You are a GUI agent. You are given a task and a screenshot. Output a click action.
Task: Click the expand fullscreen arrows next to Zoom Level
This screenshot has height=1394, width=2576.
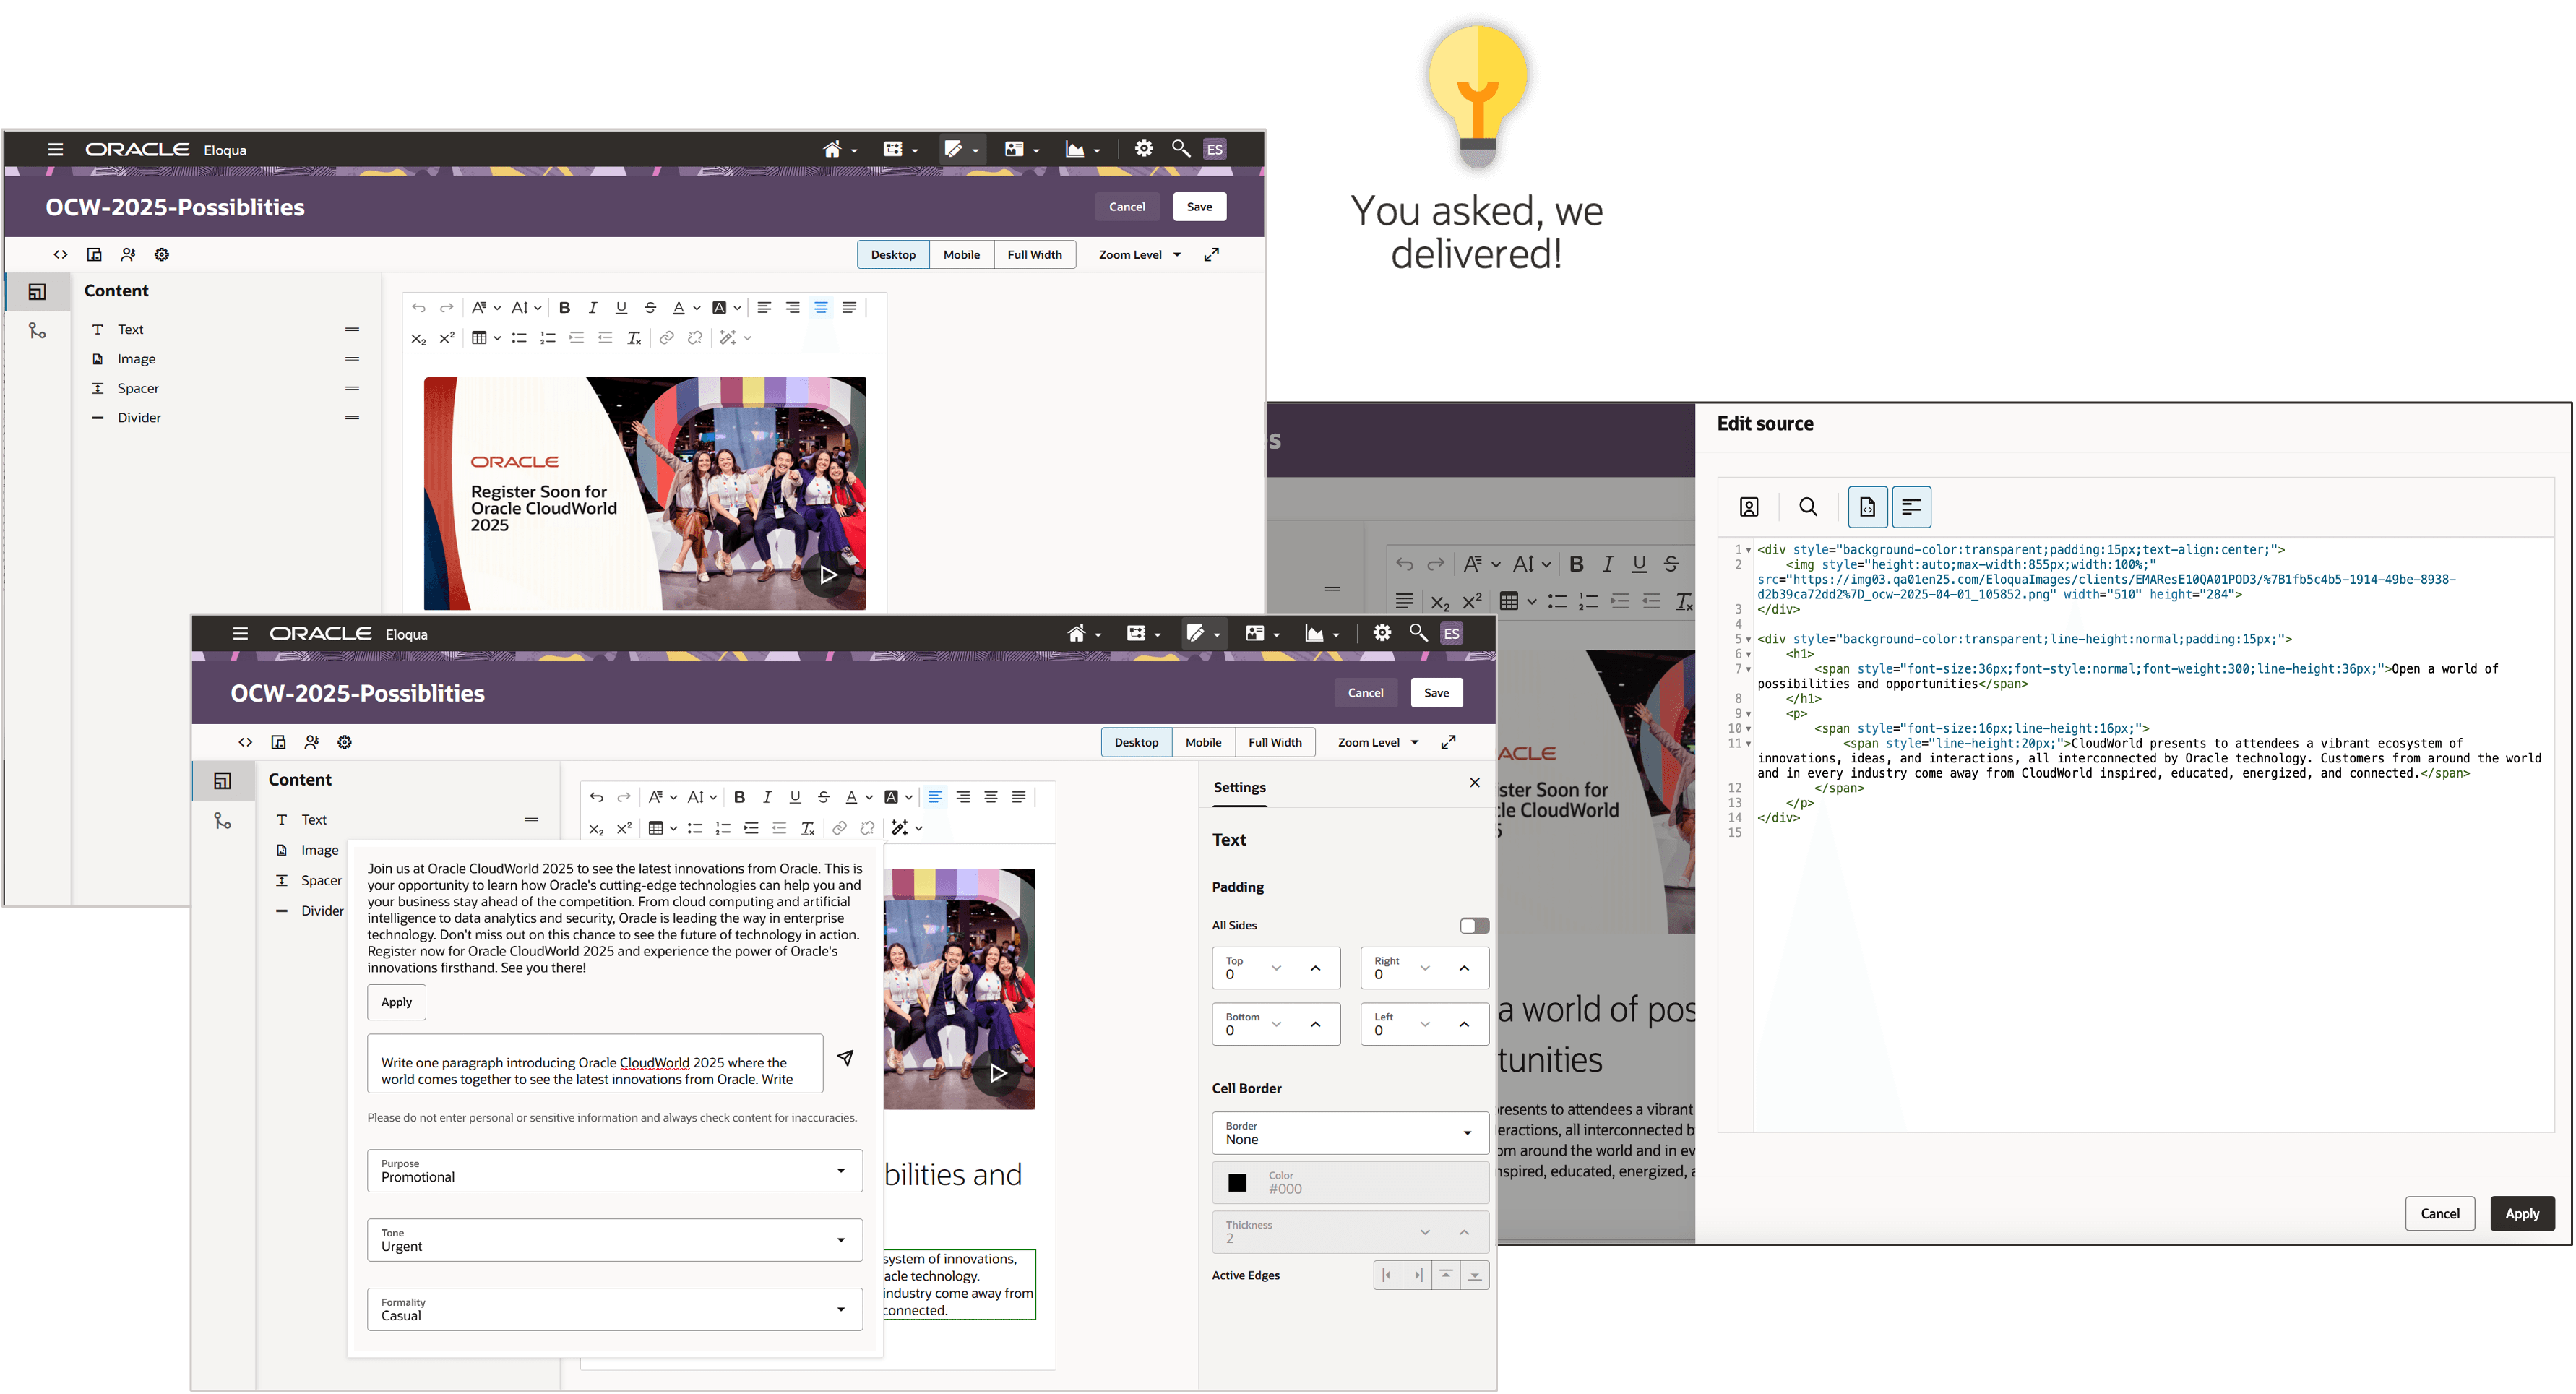(1448, 742)
